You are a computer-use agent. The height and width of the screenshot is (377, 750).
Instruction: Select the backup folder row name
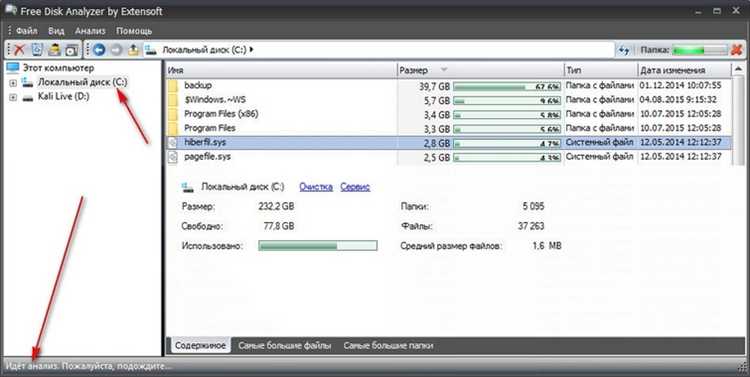[198, 85]
